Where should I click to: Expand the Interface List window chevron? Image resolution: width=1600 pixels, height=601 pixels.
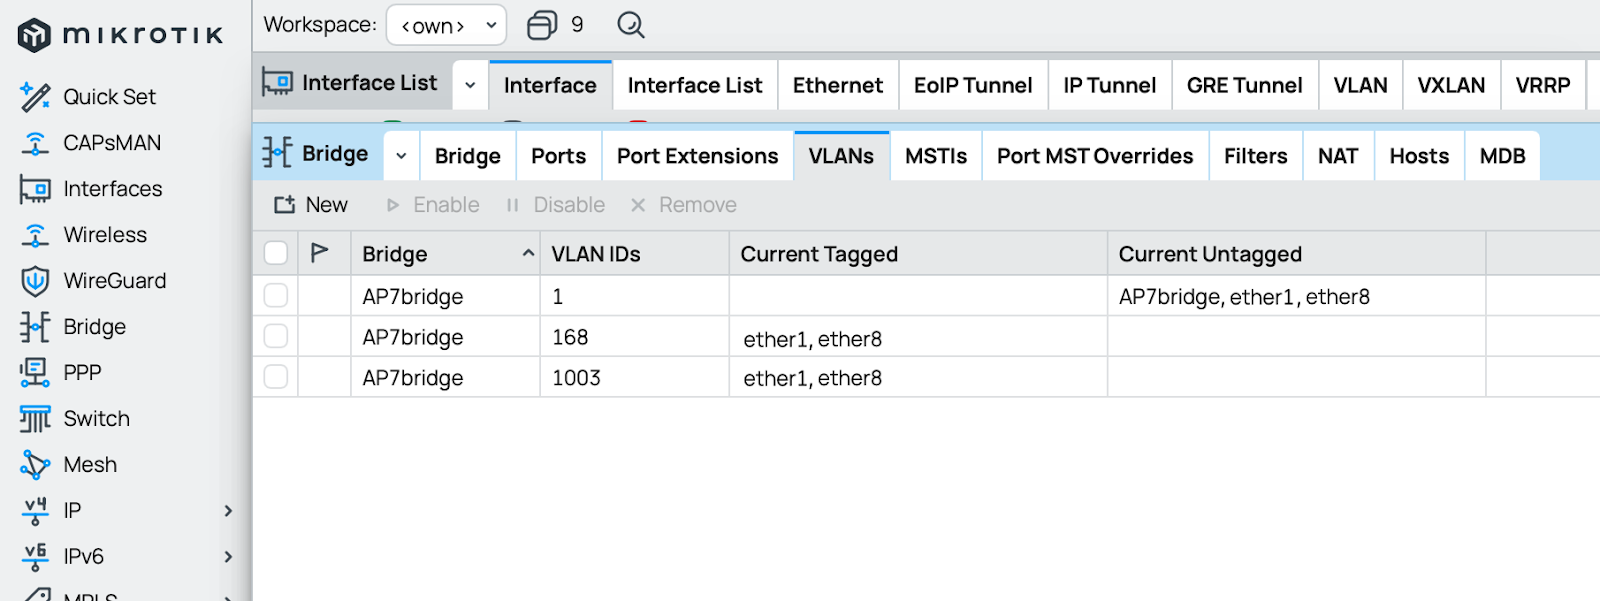point(470,85)
